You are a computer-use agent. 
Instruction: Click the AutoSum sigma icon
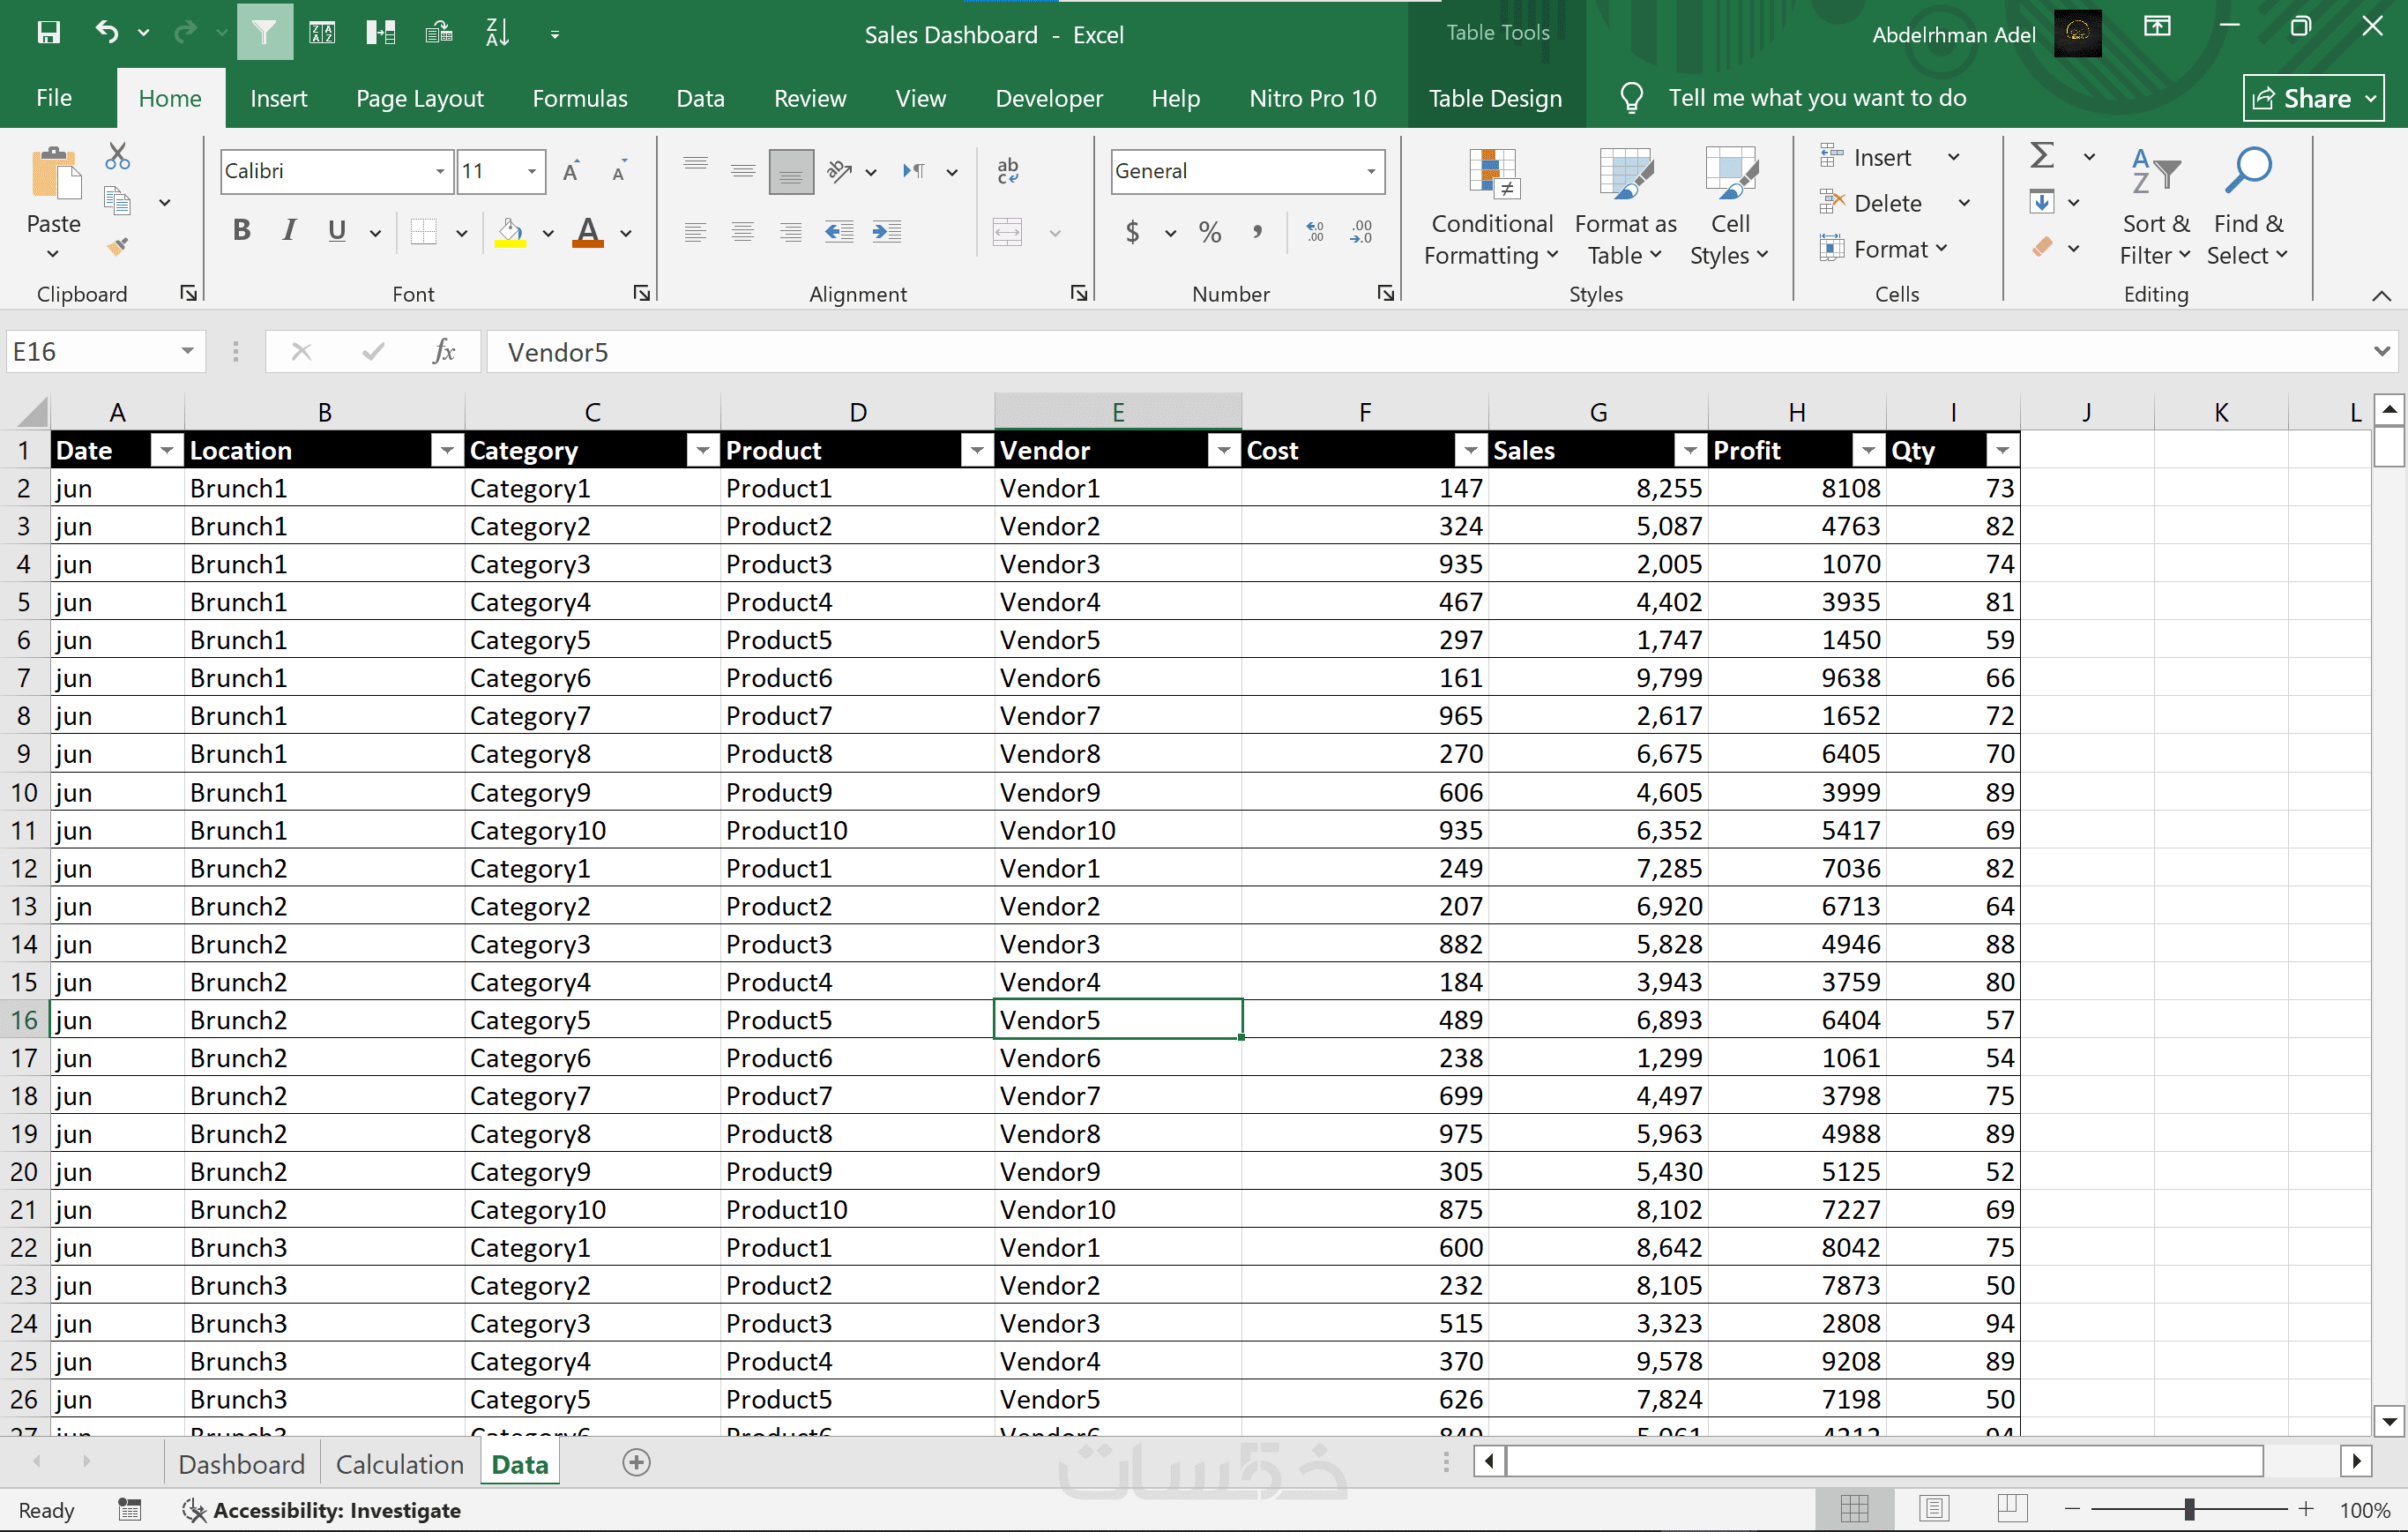[2042, 156]
